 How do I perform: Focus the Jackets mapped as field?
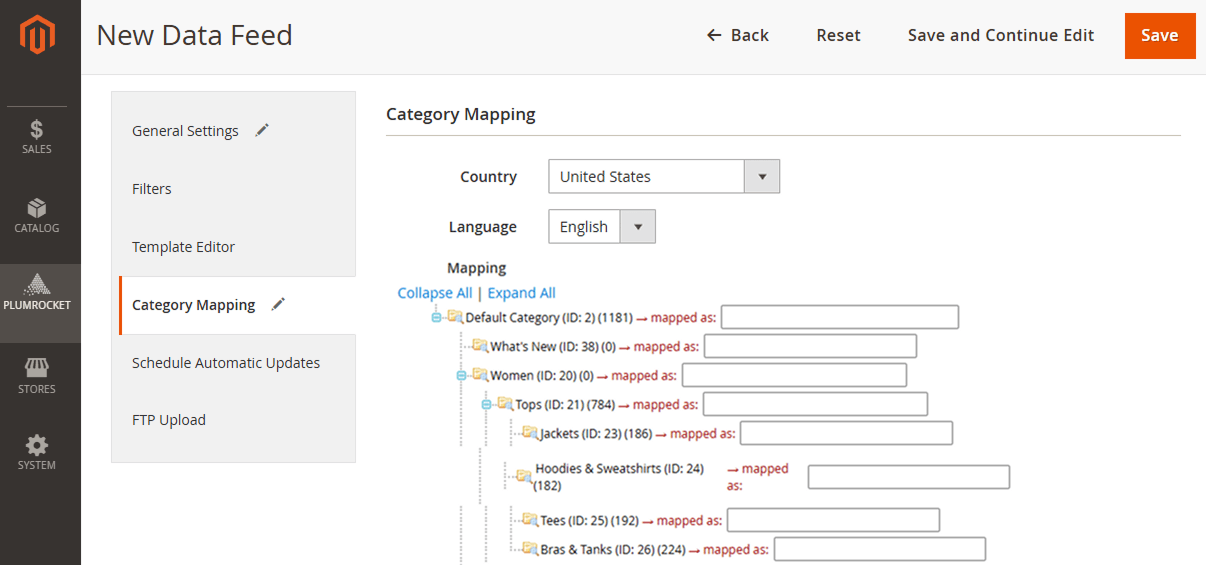coord(846,433)
